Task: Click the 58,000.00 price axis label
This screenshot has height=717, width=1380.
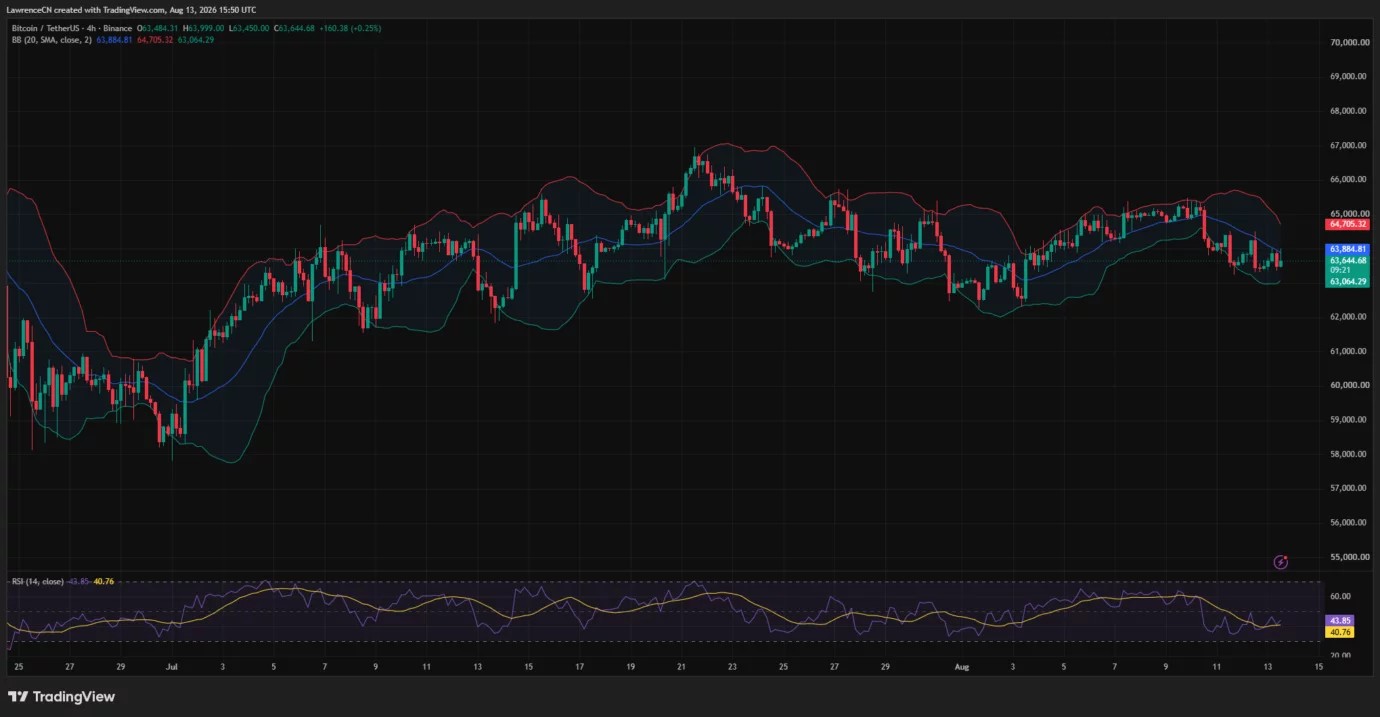Action: (x=1349, y=453)
